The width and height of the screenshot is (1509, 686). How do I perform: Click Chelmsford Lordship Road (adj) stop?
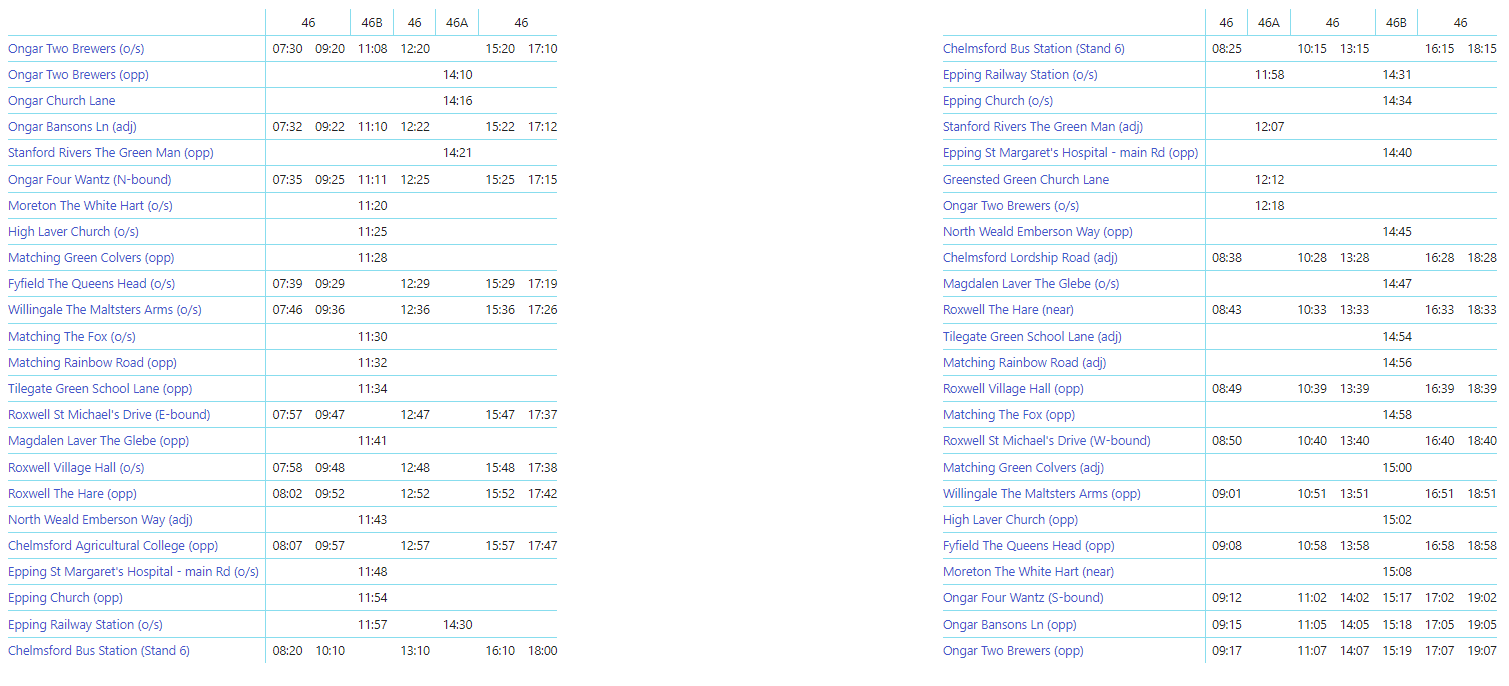coord(1030,258)
